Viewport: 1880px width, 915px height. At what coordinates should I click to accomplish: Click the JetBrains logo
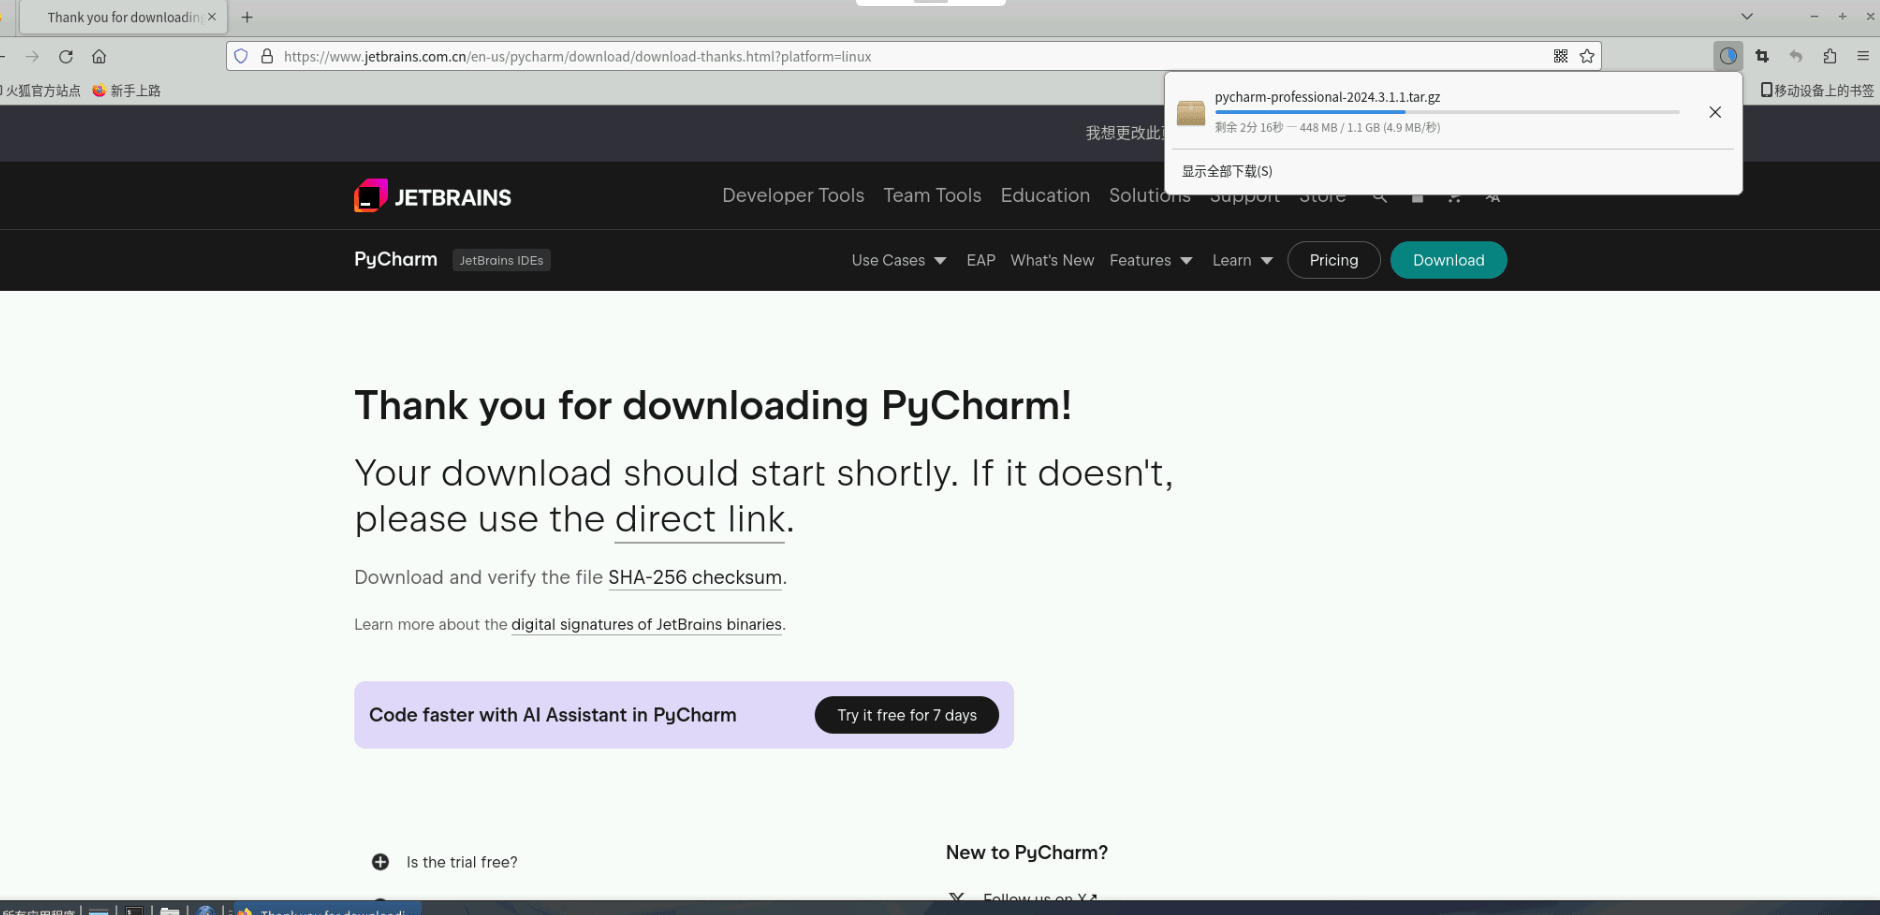(432, 196)
